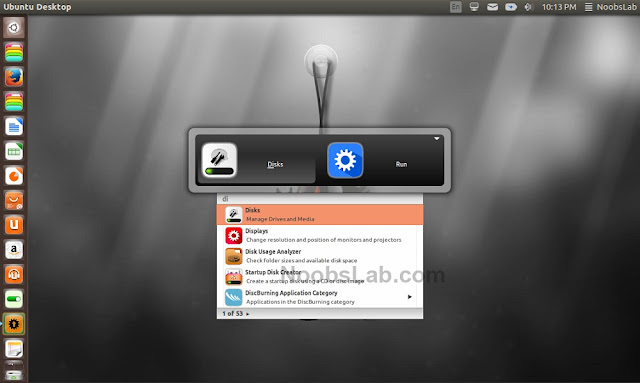The image size is (640, 383).
Task: Click the DiscBurning category icon
Action: [x=233, y=297]
